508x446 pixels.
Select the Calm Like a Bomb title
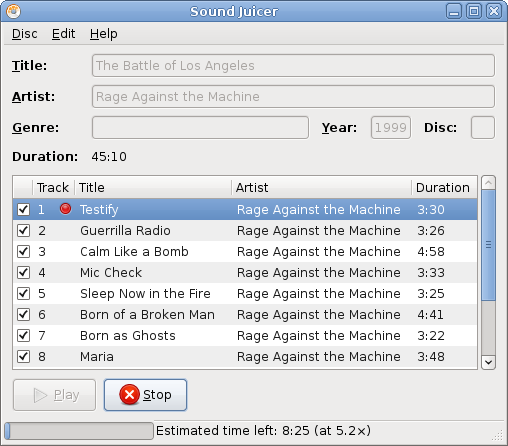tap(134, 252)
